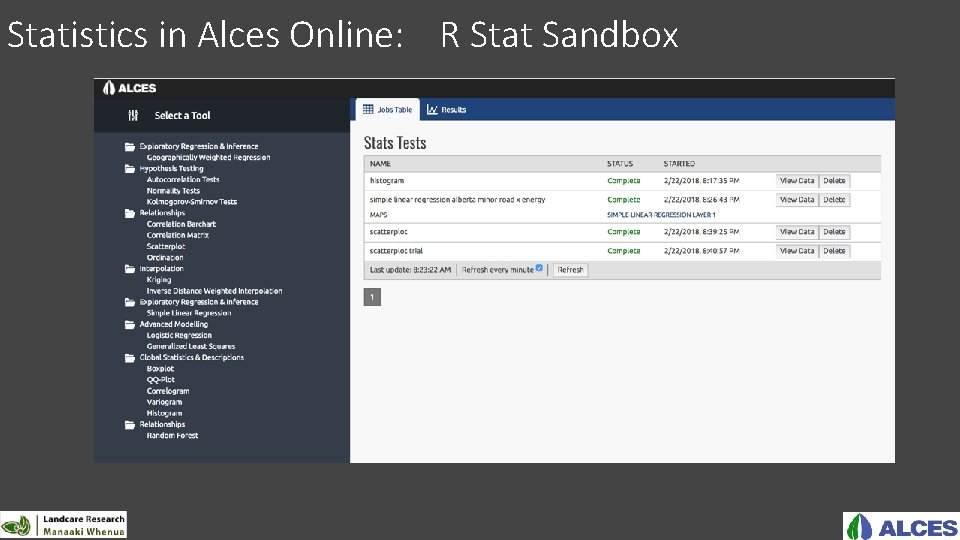The height and width of the screenshot is (540, 960).
Task: Select Correlation Matrix tool
Action: click(178, 235)
